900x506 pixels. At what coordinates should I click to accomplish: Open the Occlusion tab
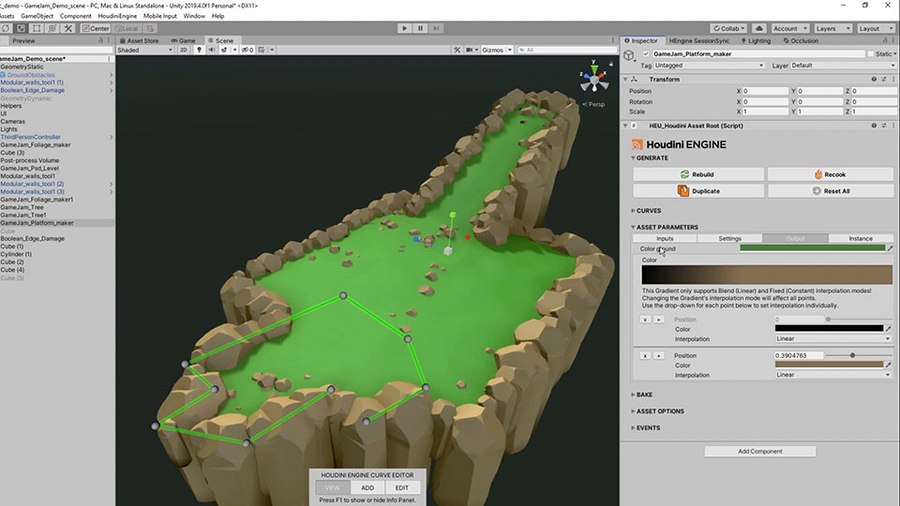tap(801, 41)
